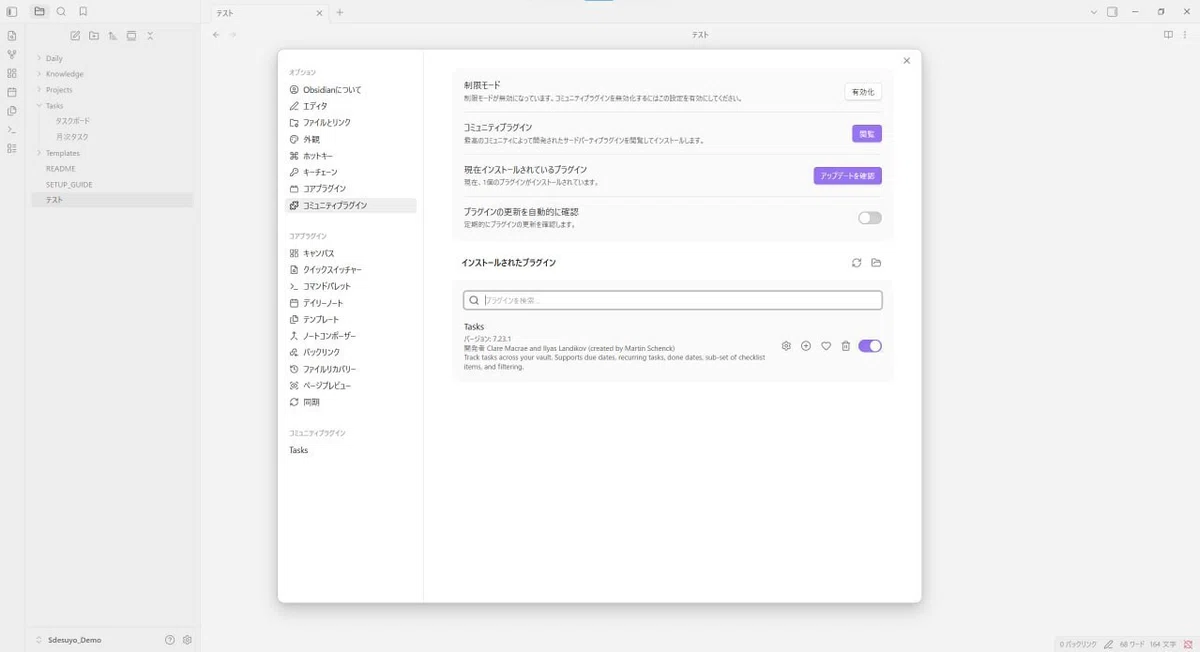The width and height of the screenshot is (1200, 652).
Task: Open the README note
Action: (x=61, y=169)
